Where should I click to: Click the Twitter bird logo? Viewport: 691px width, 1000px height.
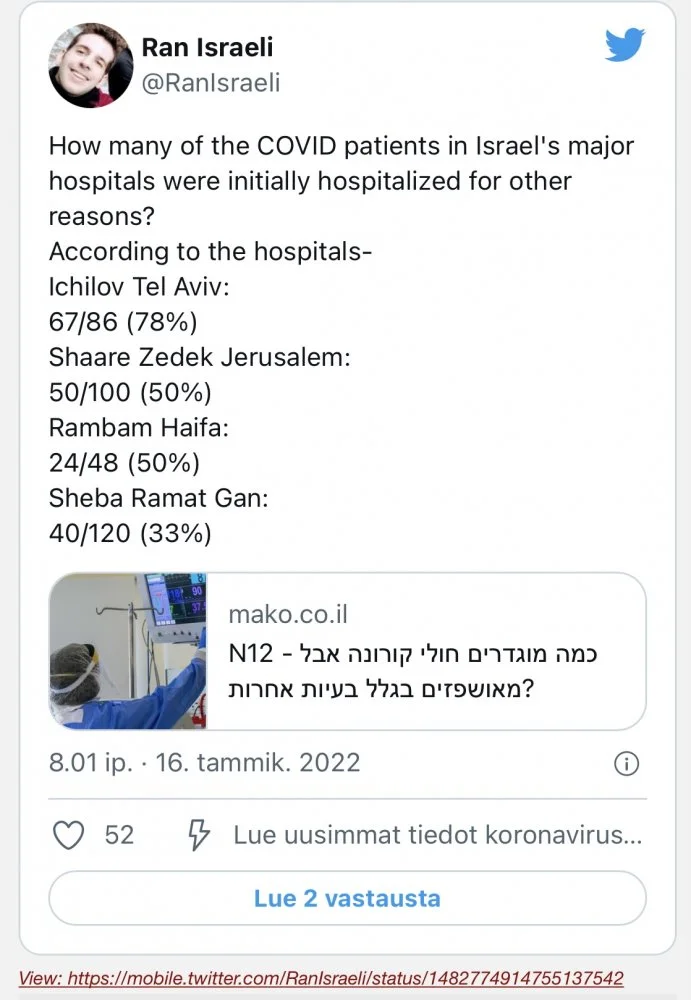[625, 46]
